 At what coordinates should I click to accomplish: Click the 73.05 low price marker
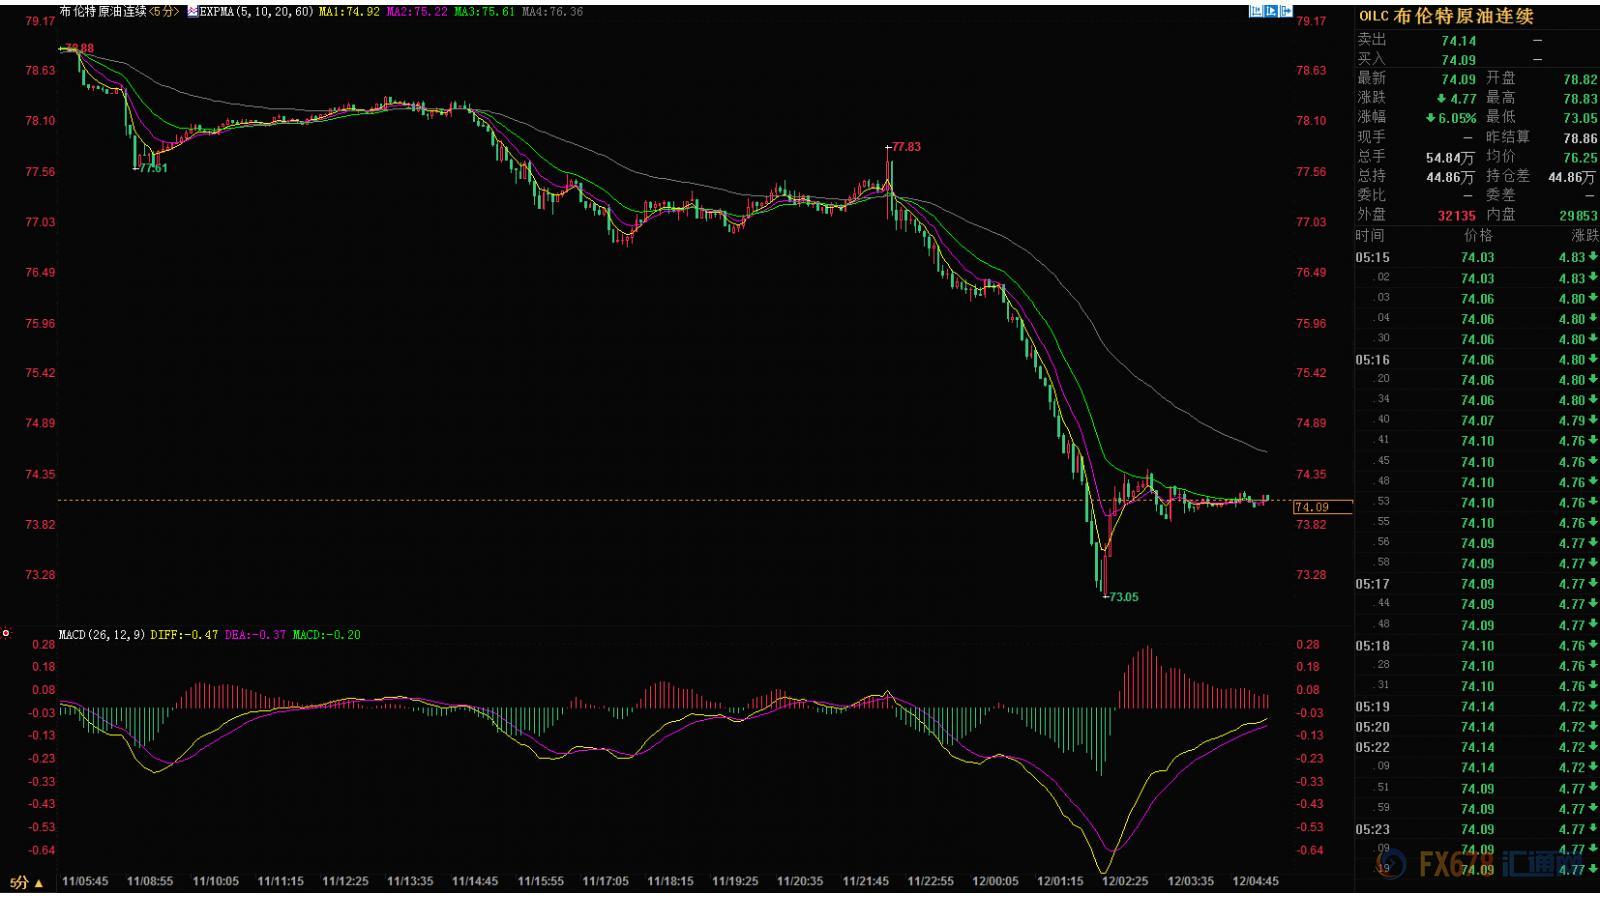point(1123,597)
